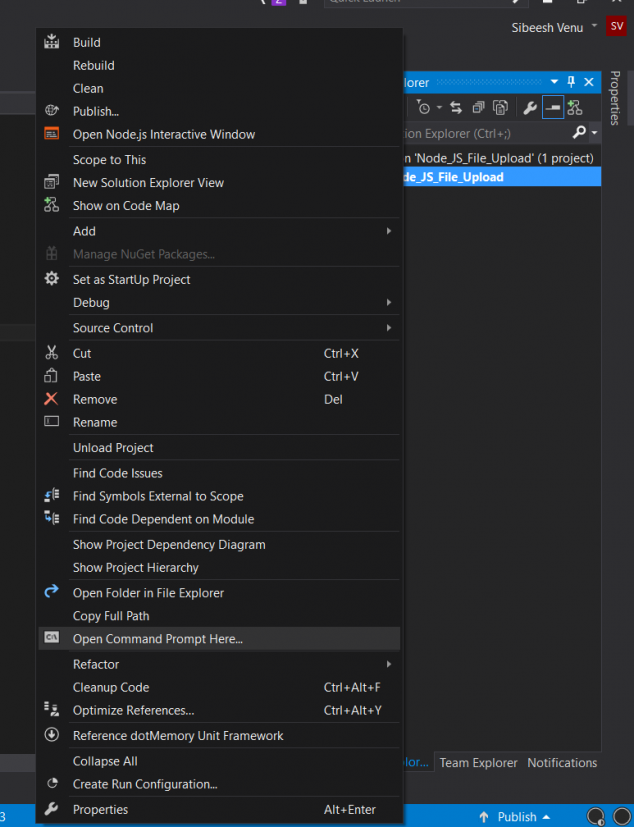Choose Set as StartUp Project
The width and height of the screenshot is (634, 827).
click(x=131, y=279)
